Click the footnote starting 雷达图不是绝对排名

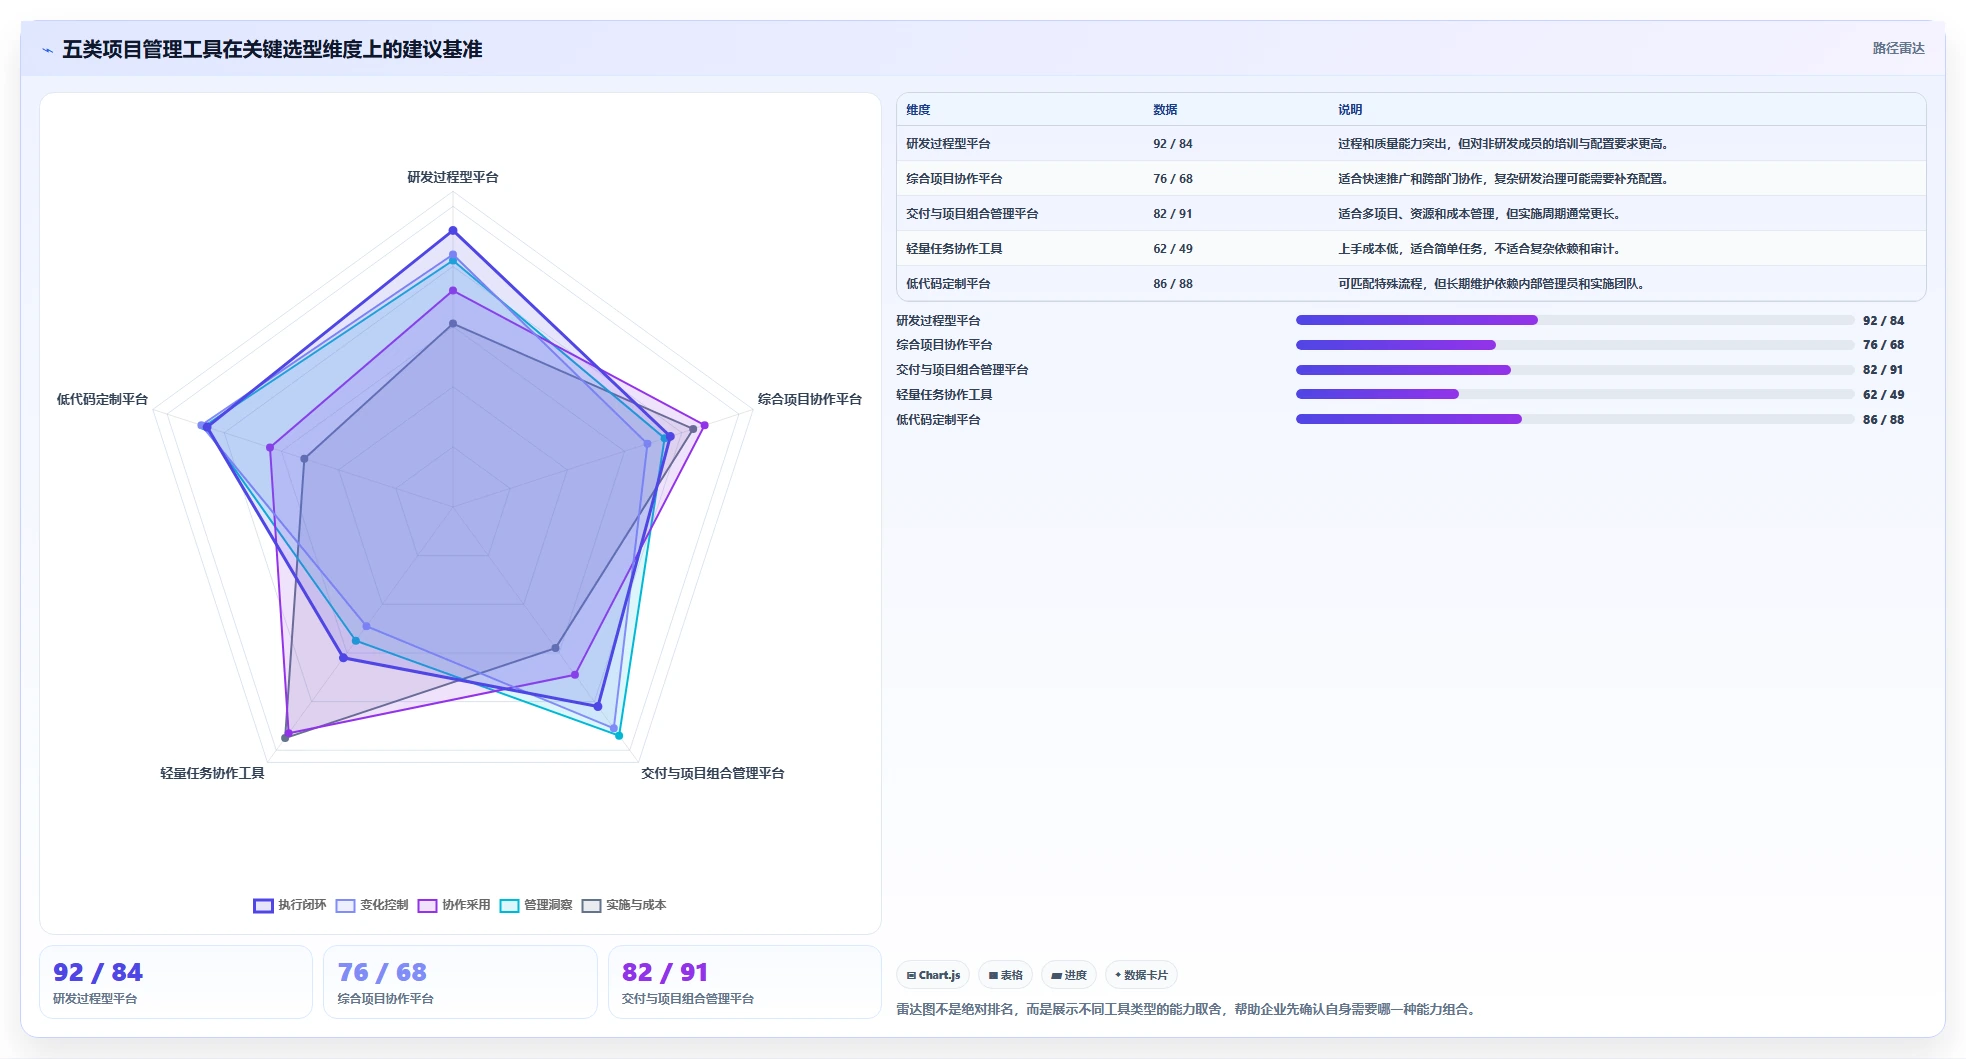(x=1186, y=1009)
